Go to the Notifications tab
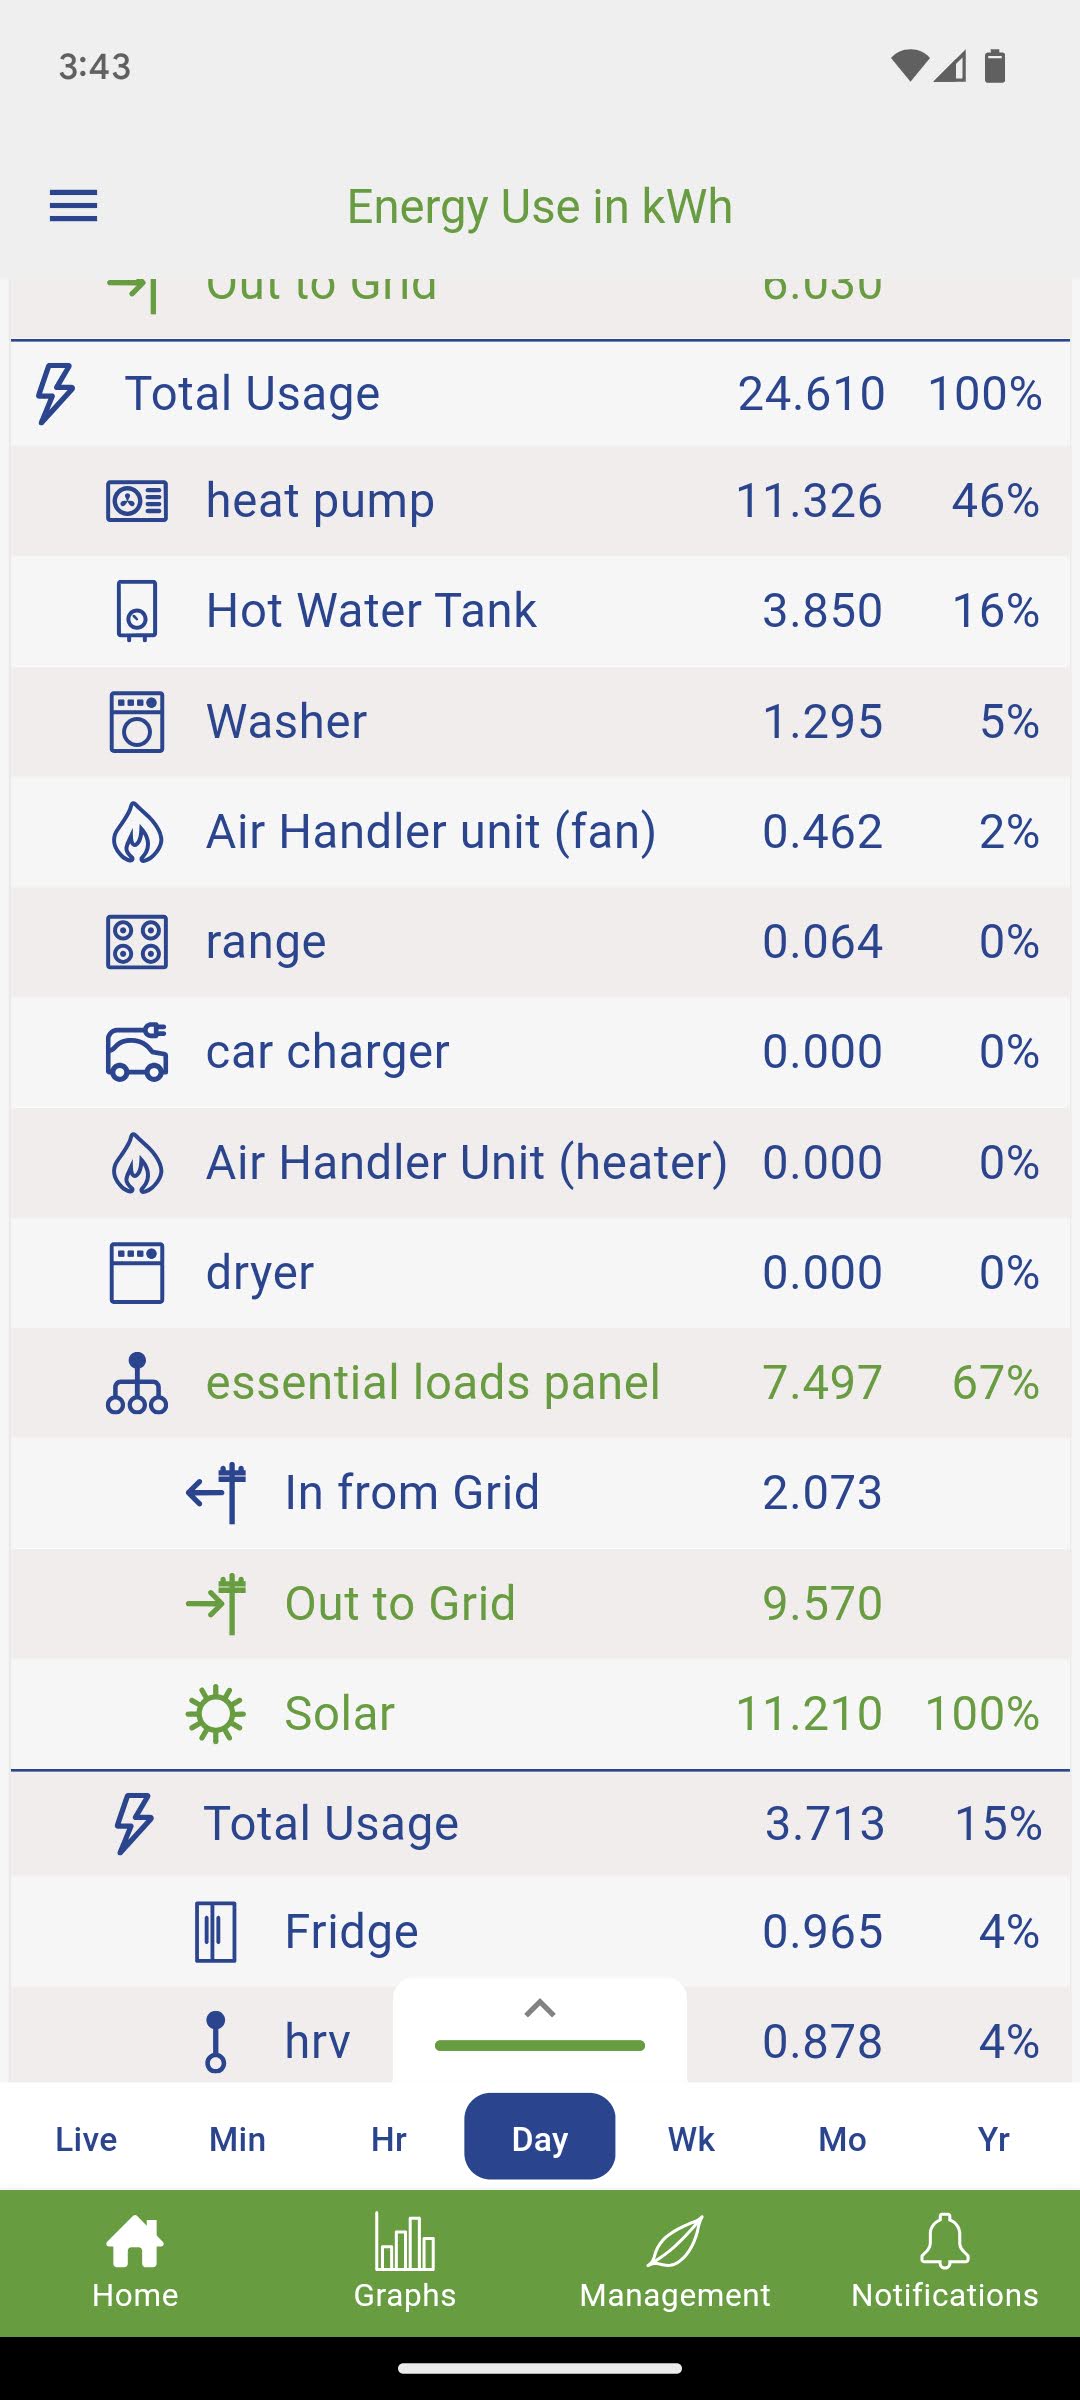 point(945,2262)
